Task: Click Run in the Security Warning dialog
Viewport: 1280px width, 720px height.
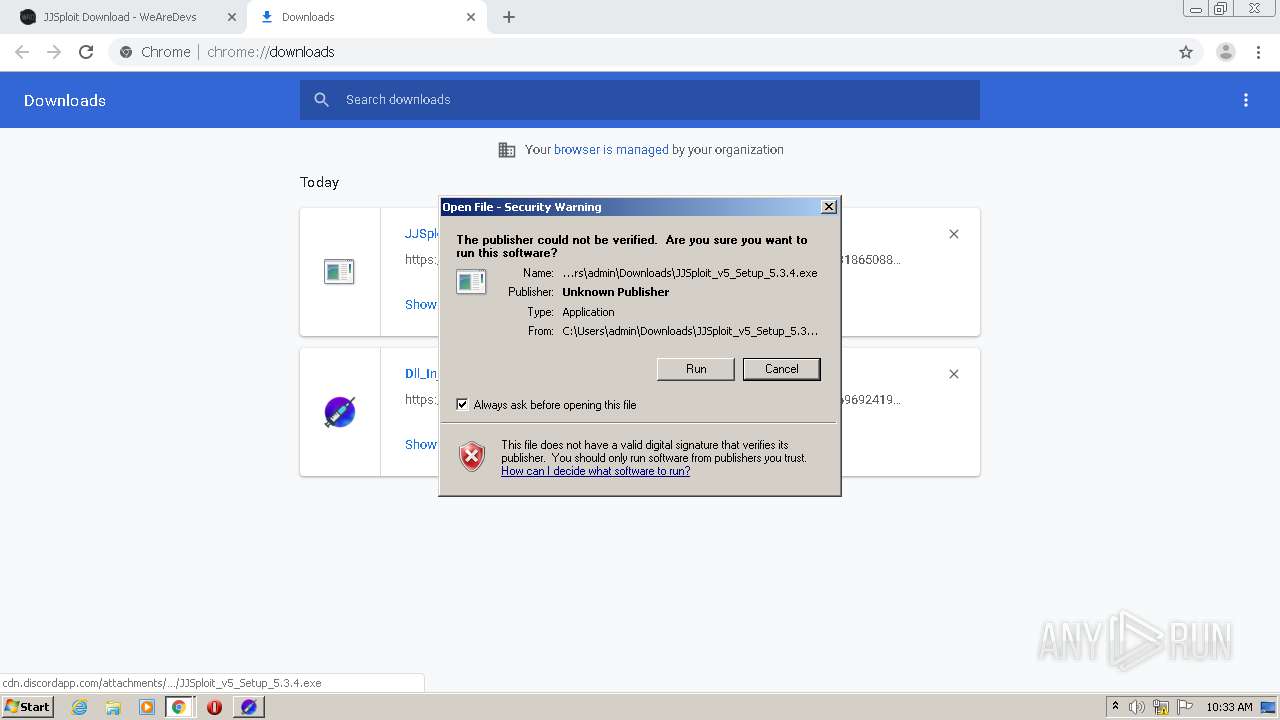Action: [696, 369]
